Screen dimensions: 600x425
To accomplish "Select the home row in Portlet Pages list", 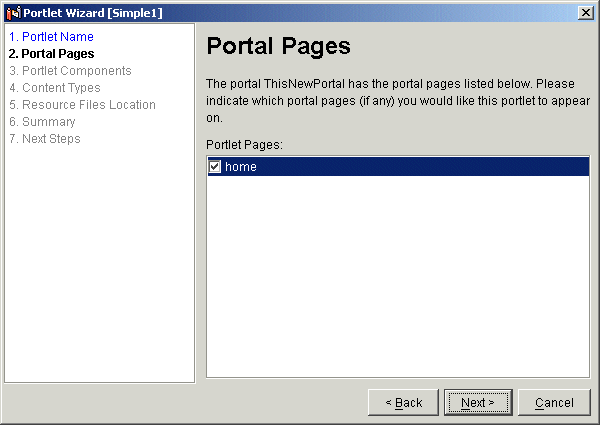I will pos(398,166).
